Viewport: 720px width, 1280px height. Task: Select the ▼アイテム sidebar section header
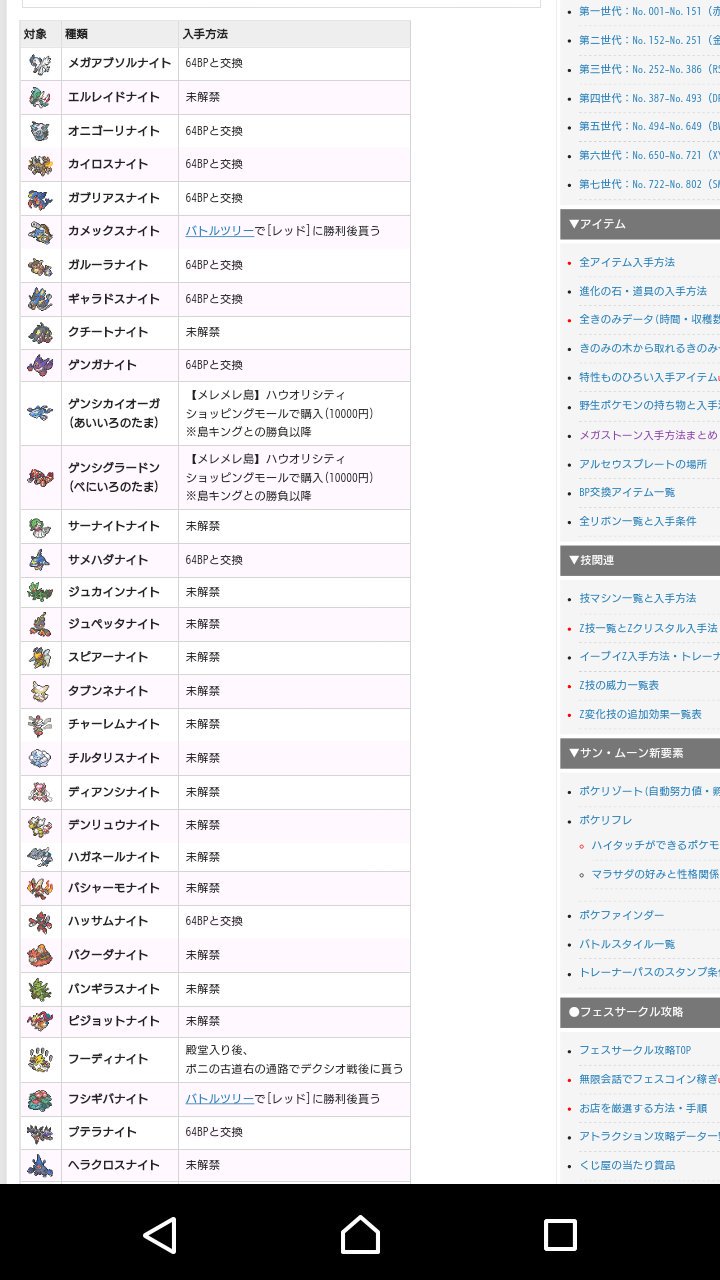pos(640,224)
